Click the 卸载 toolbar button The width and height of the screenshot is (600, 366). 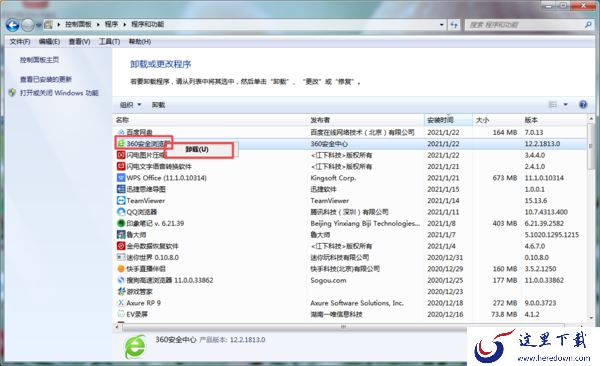158,105
